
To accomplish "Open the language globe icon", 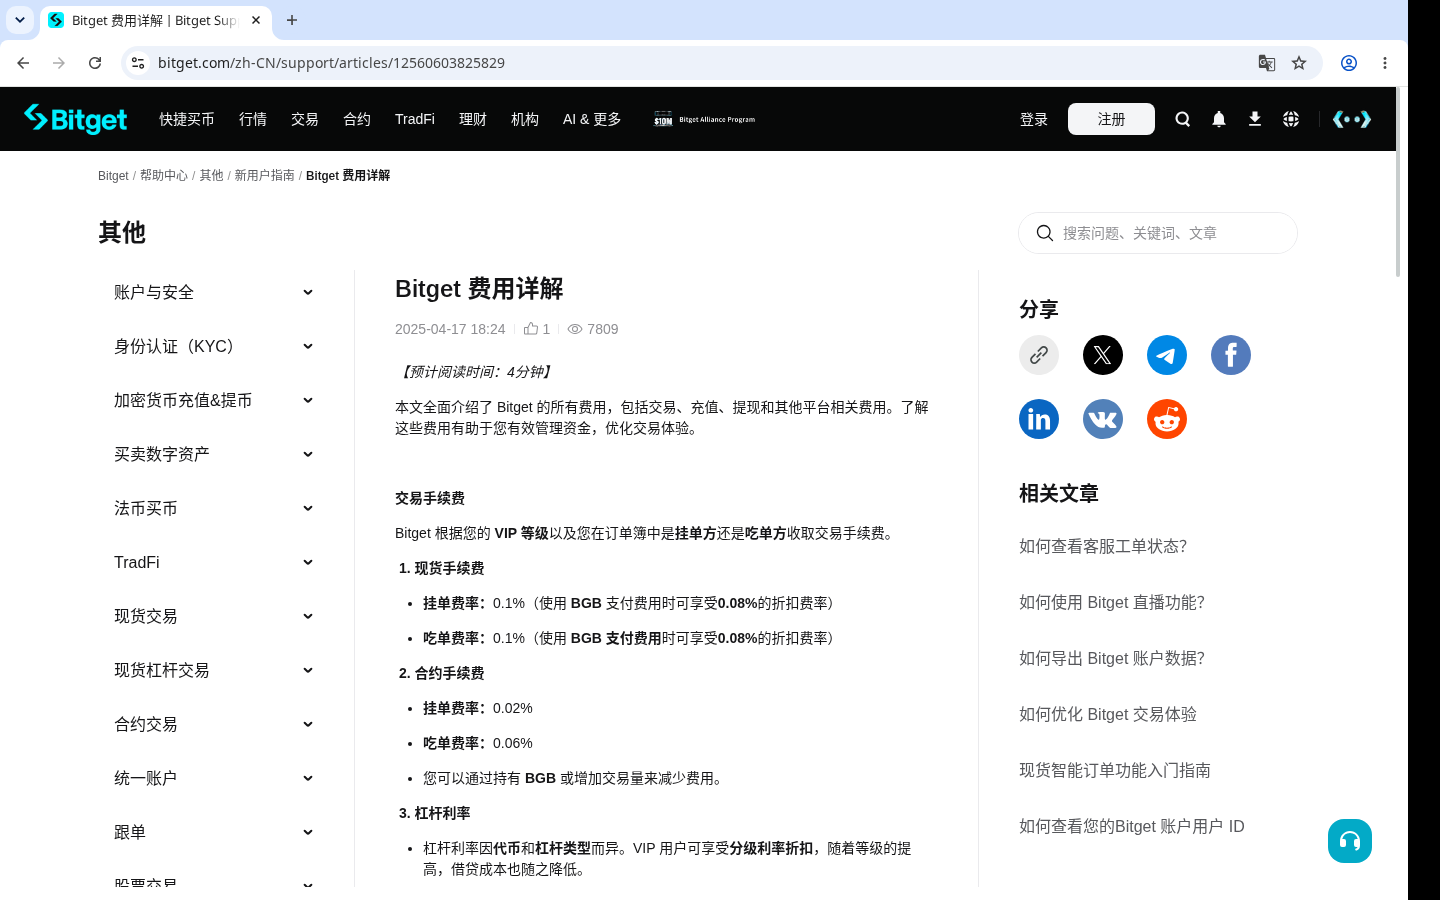I will (1290, 119).
